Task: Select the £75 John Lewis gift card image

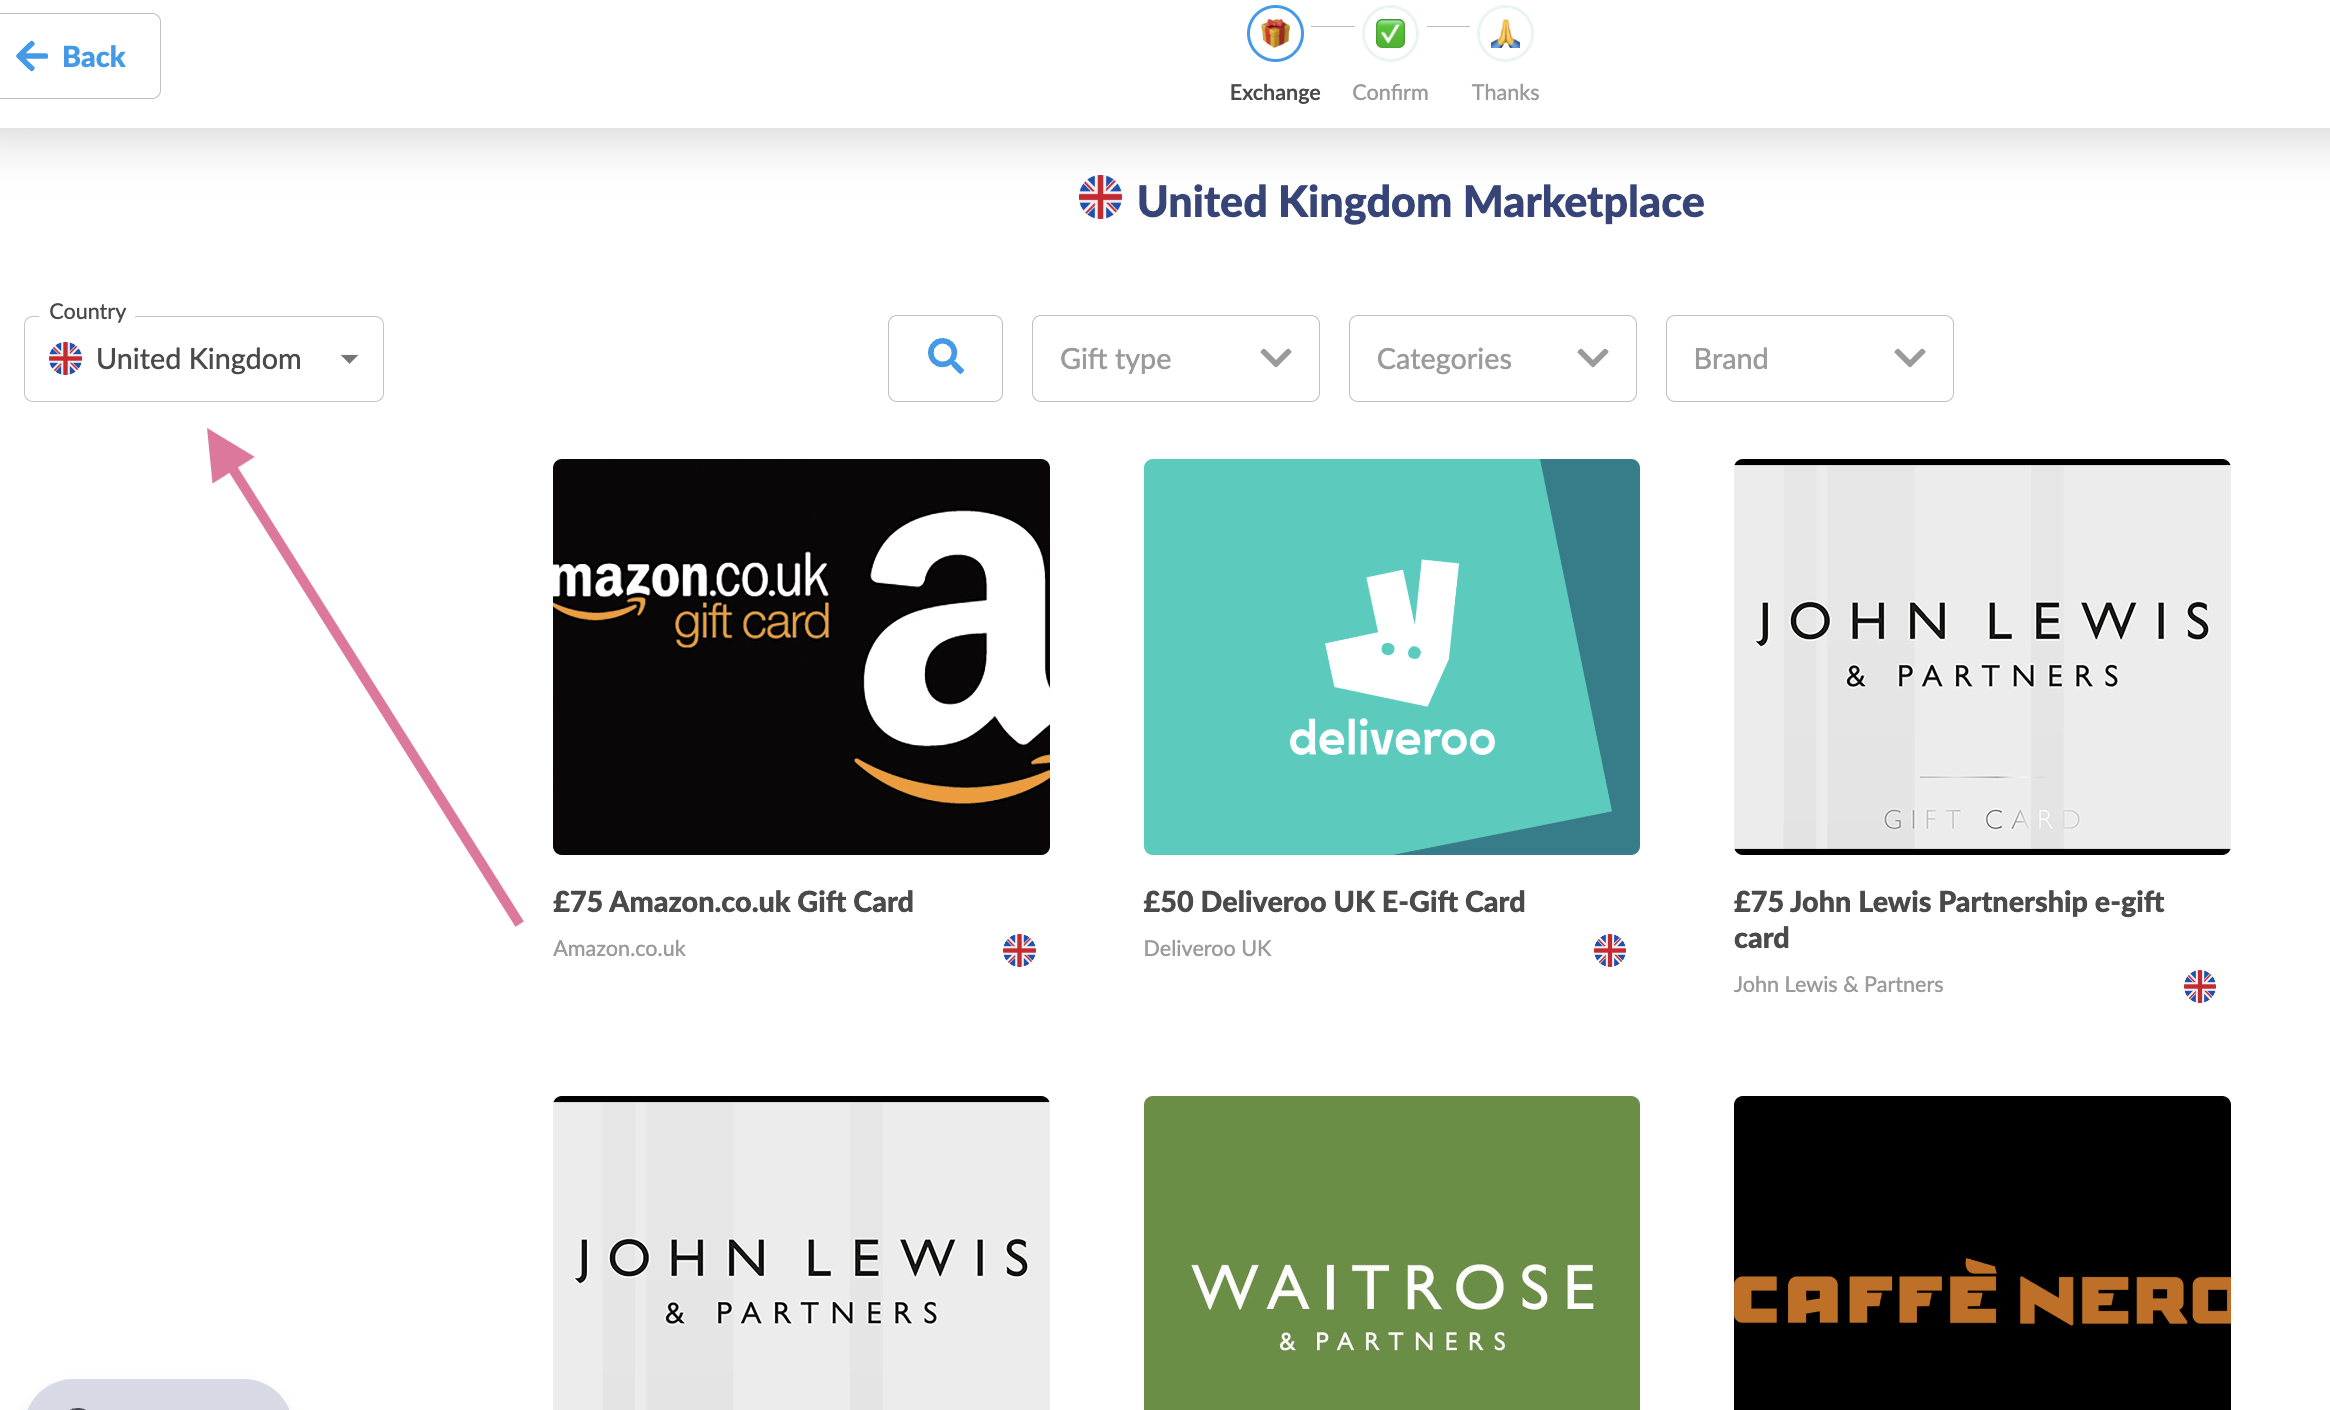Action: (1982, 657)
